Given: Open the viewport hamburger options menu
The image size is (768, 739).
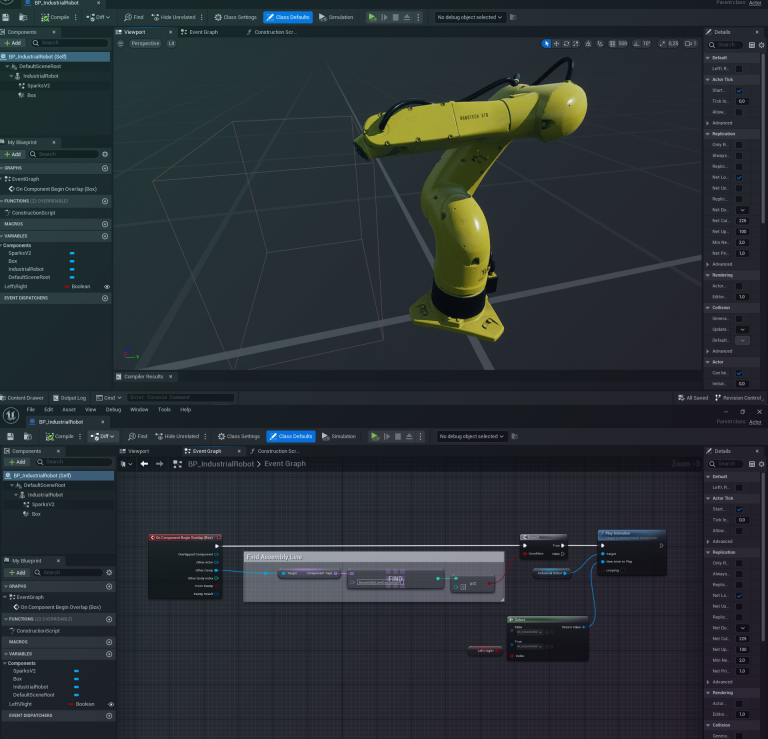Looking at the screenshot, I should [x=120, y=44].
